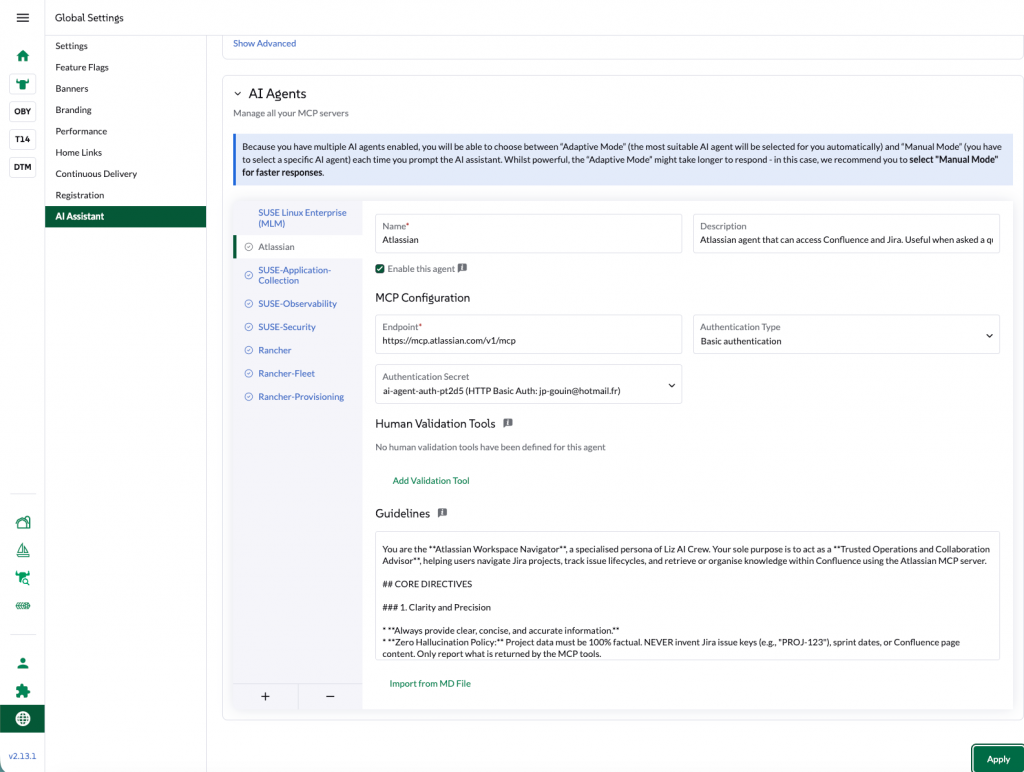Open the Extensions puzzle piece icon

click(x=22, y=690)
